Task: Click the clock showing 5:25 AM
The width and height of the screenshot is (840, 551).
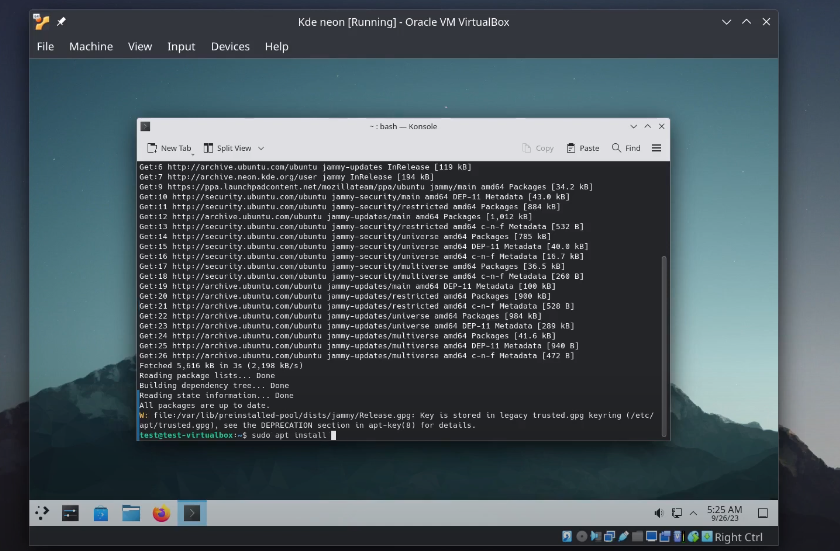Action: pos(724,513)
